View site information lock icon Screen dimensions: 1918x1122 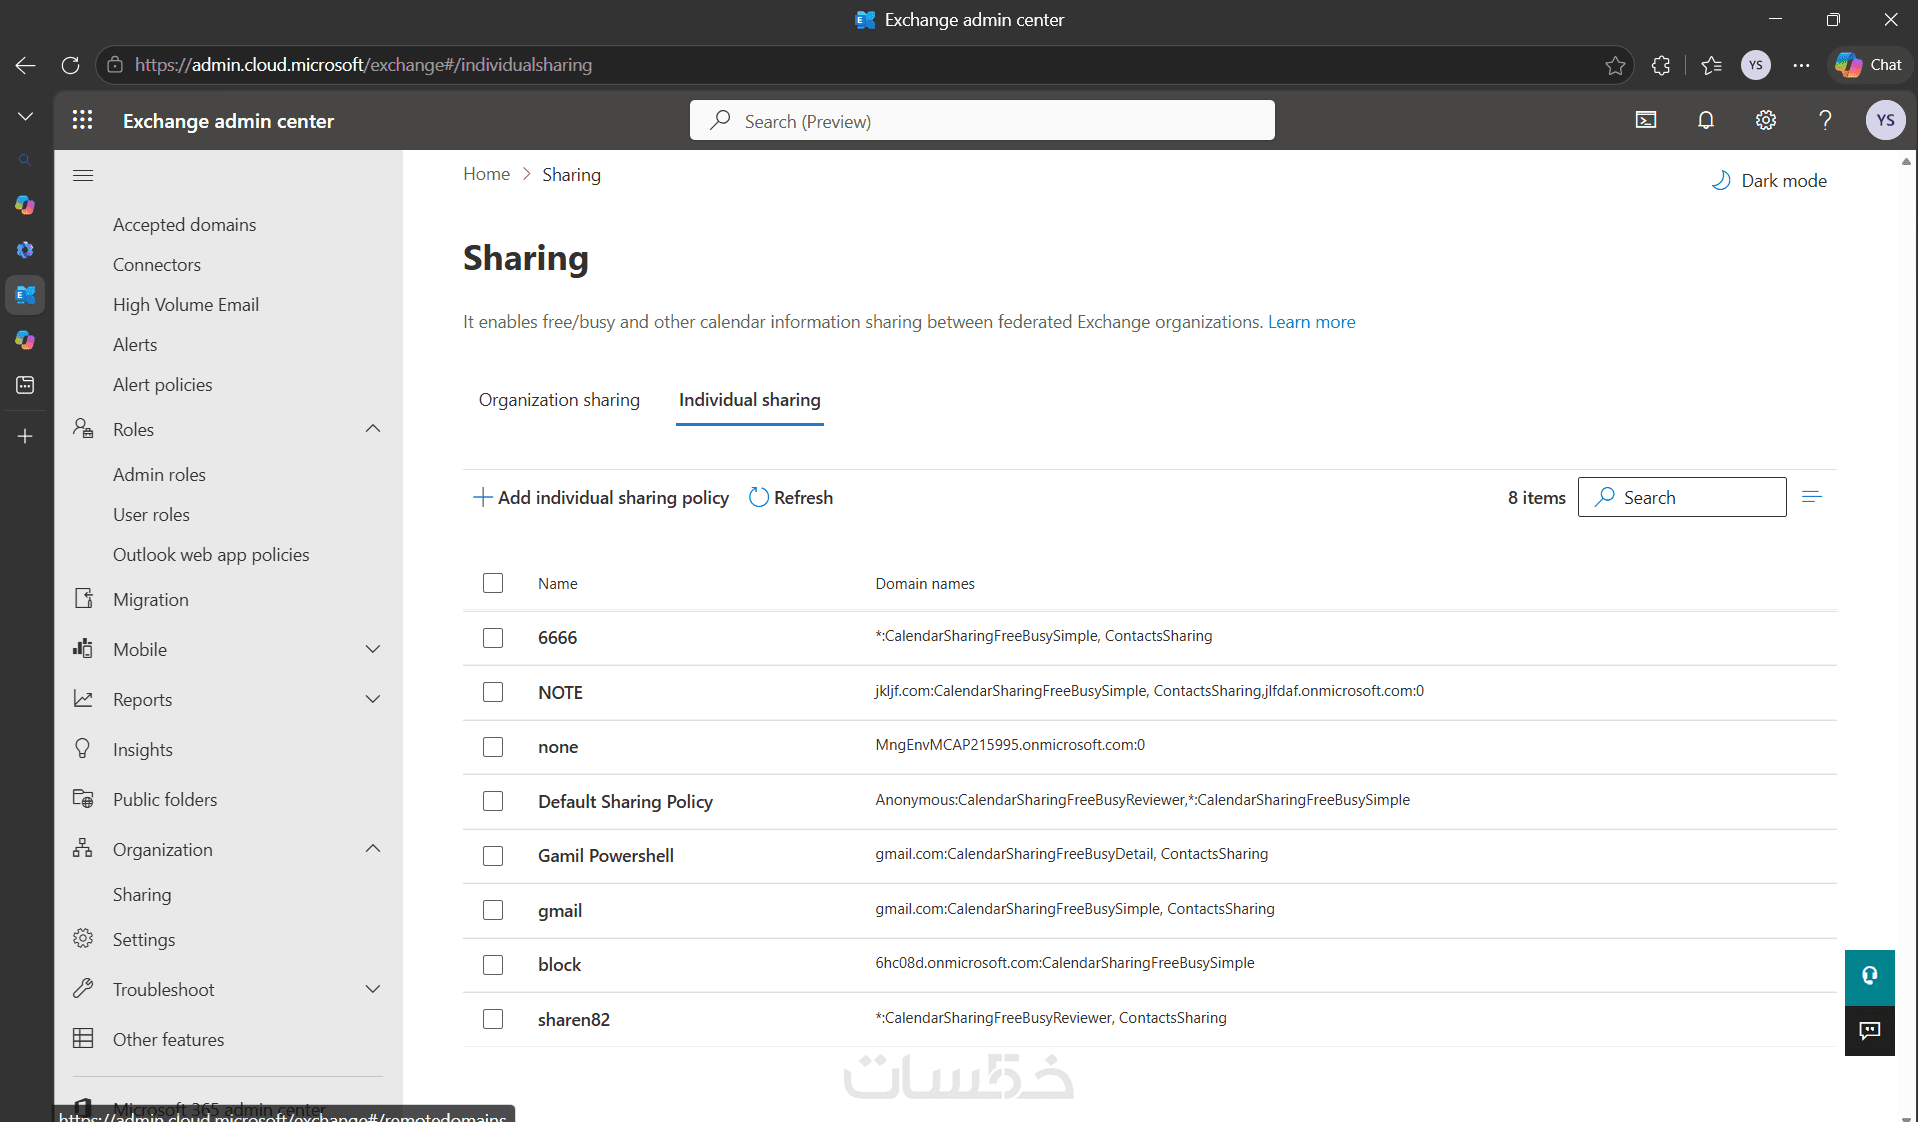[x=115, y=65]
